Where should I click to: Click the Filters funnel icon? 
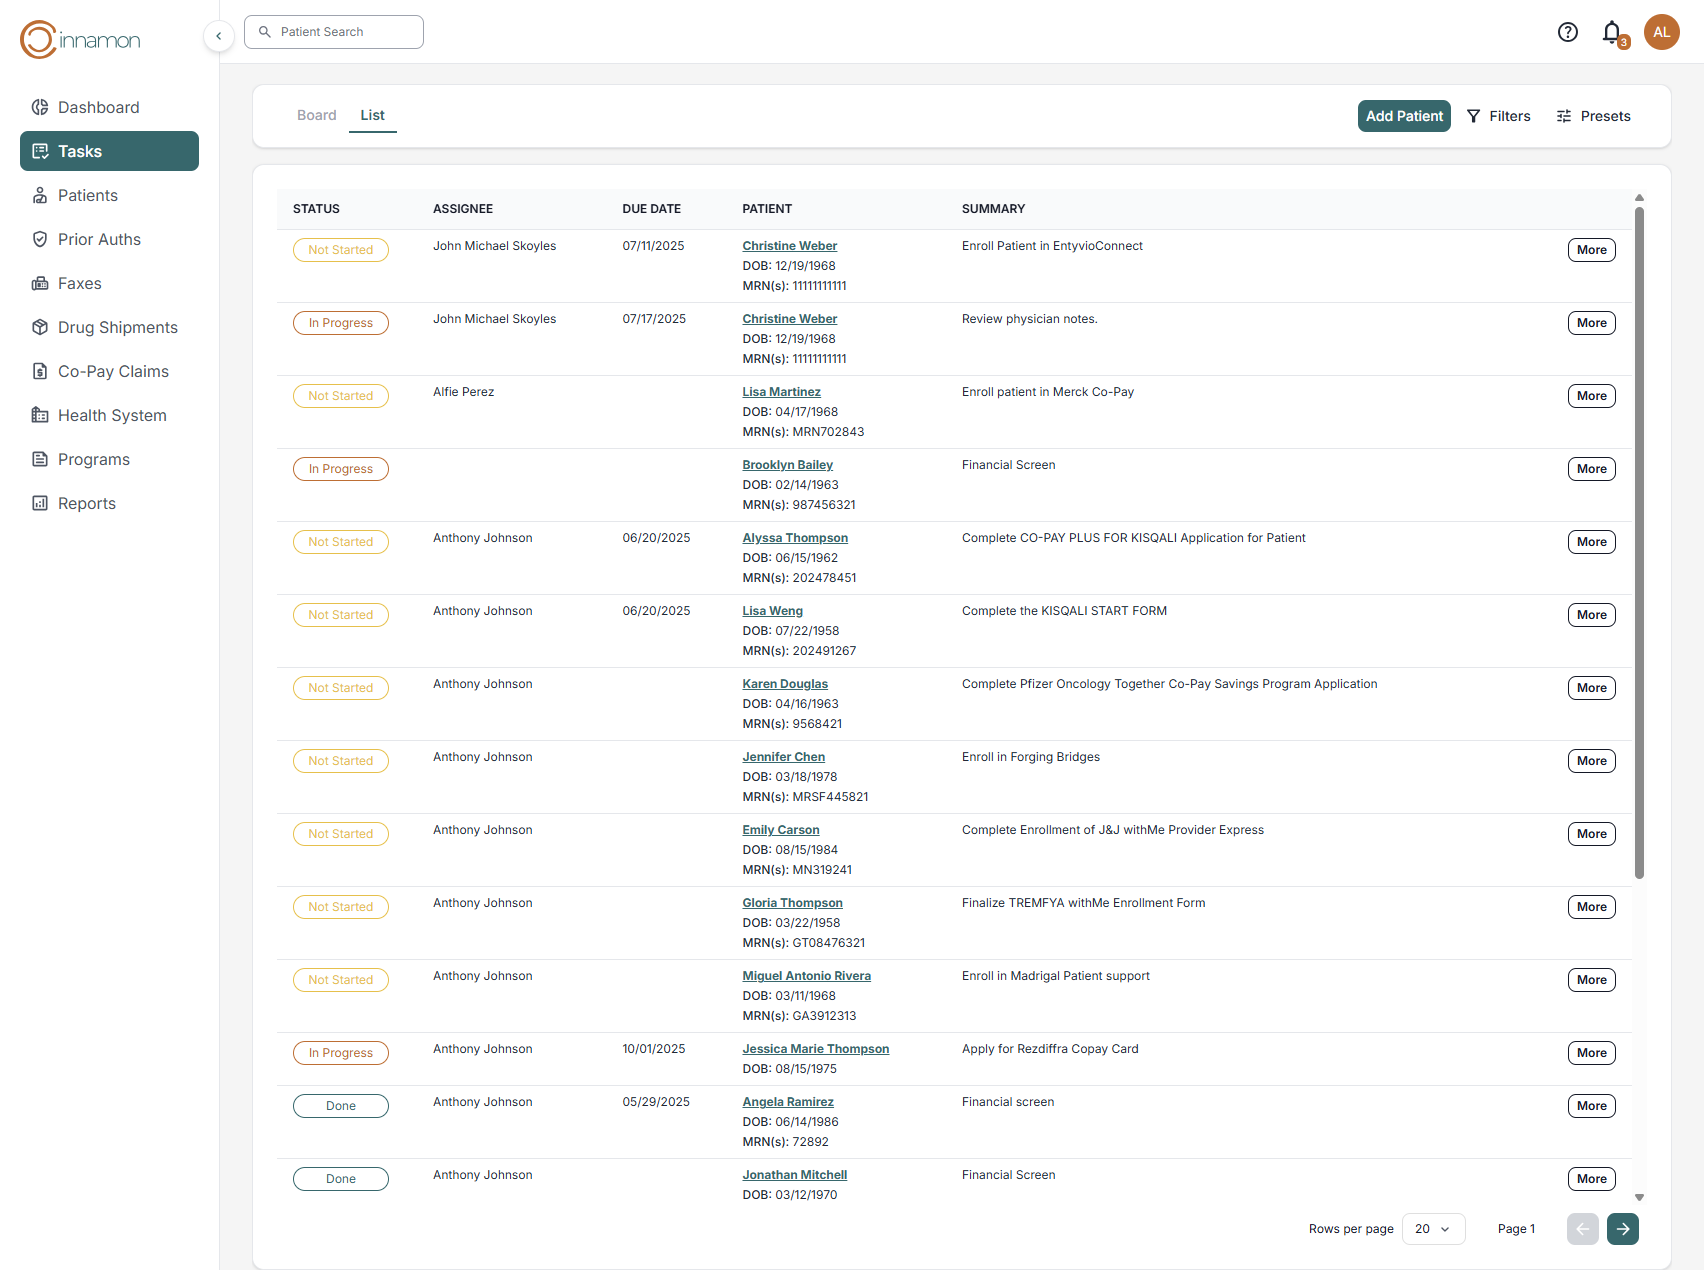(x=1473, y=116)
